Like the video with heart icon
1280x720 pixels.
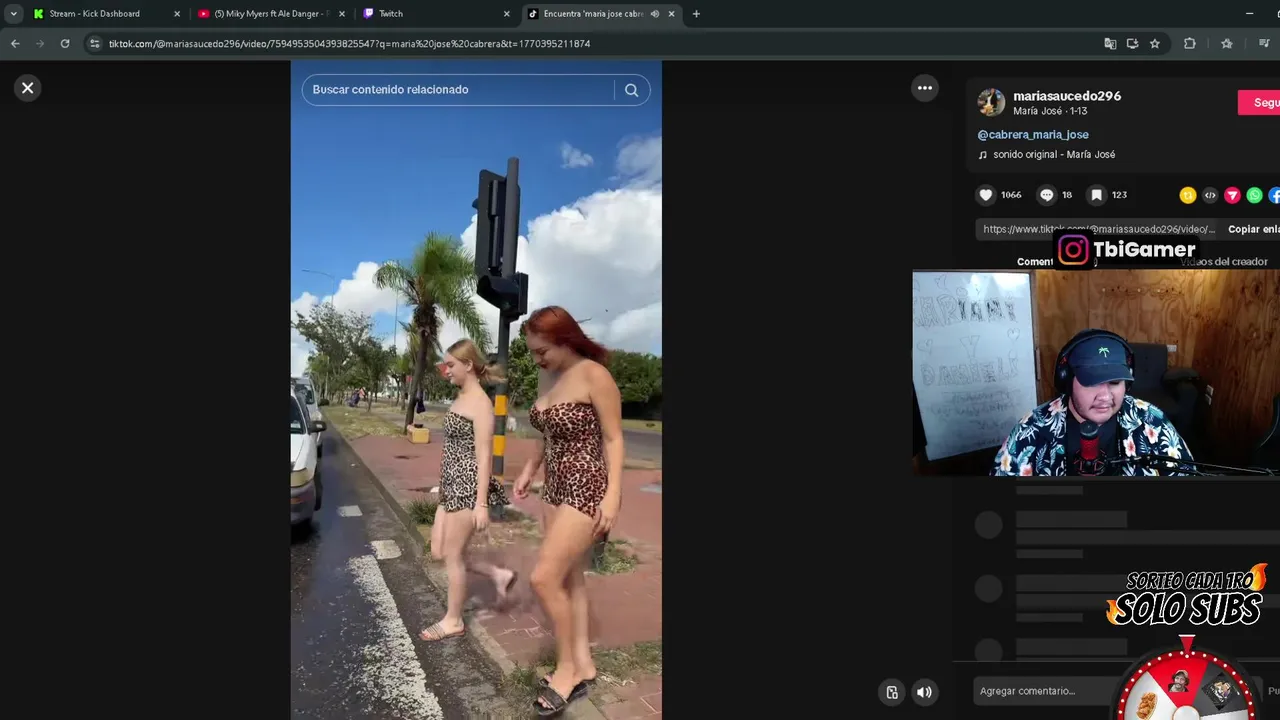[986, 195]
